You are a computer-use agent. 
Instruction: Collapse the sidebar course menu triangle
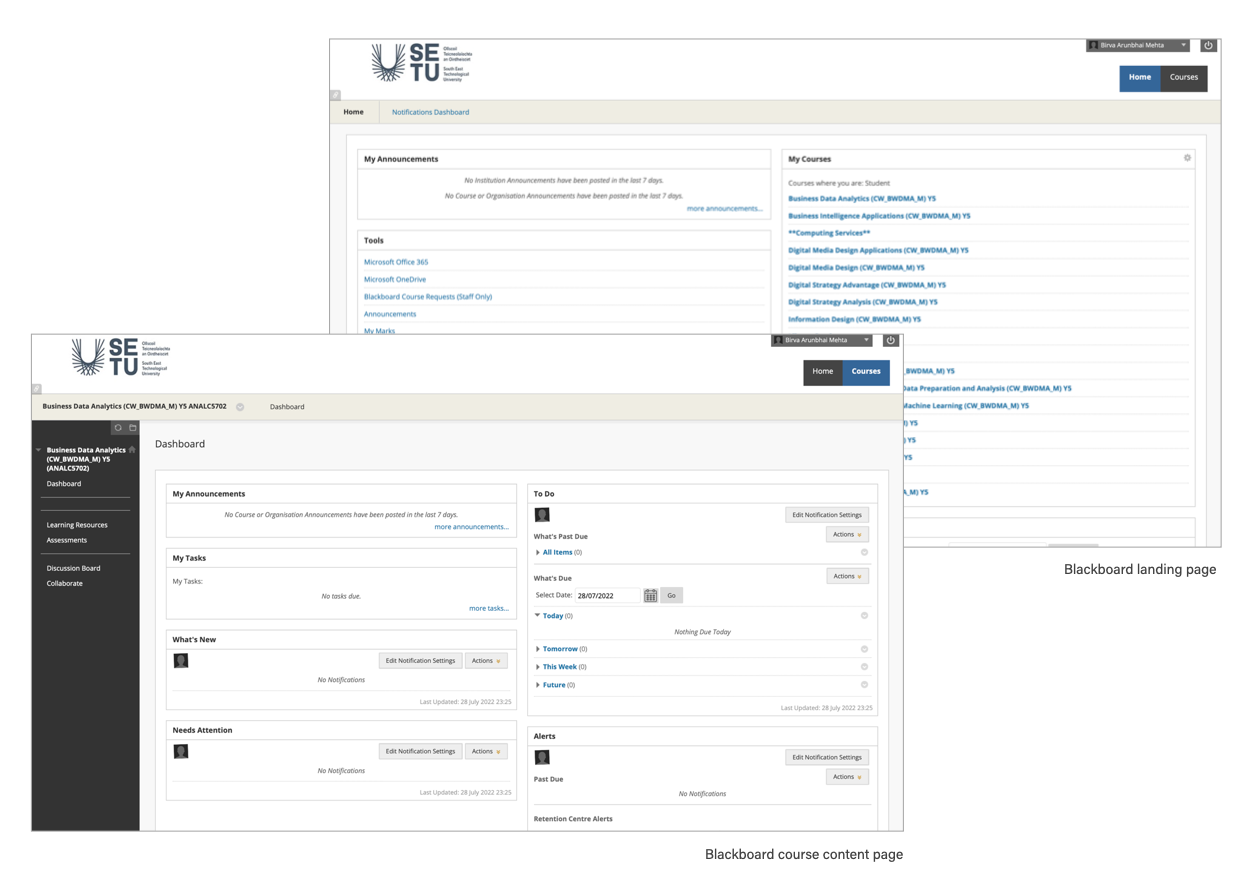tap(39, 450)
